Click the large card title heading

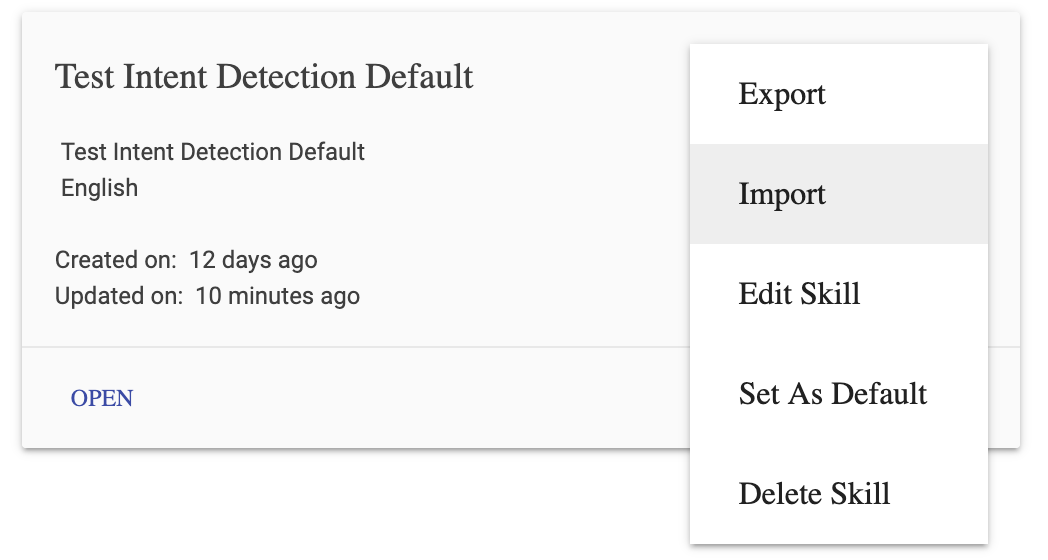click(x=264, y=77)
